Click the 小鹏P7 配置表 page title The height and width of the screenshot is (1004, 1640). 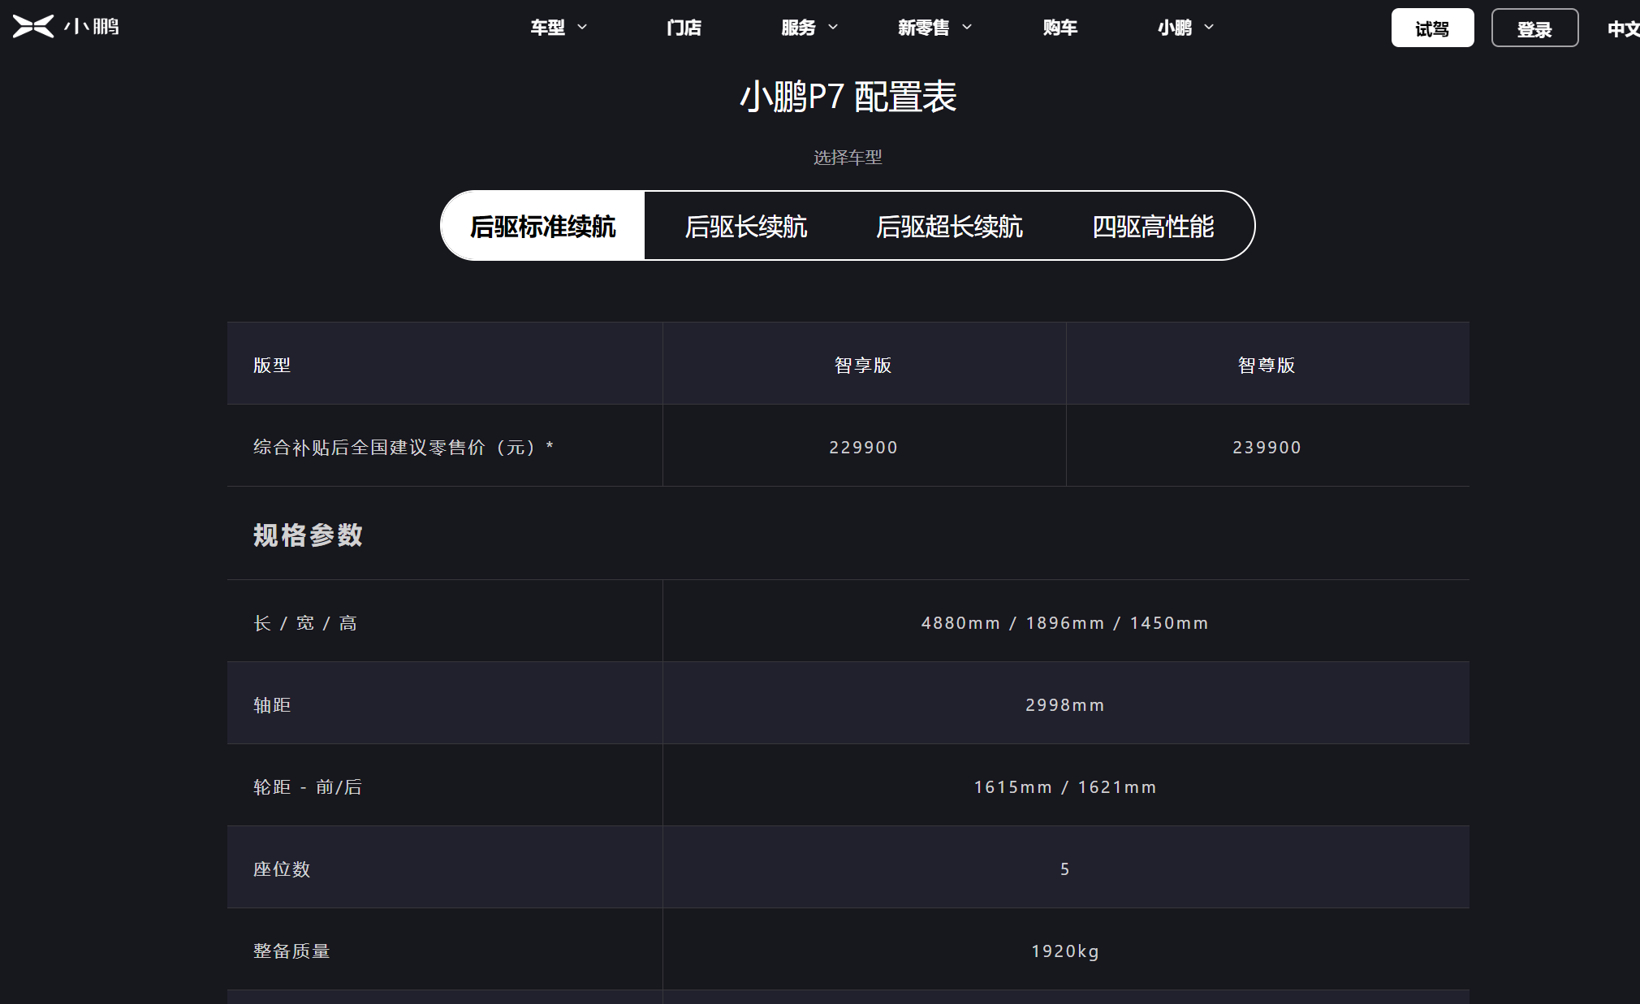pos(848,97)
